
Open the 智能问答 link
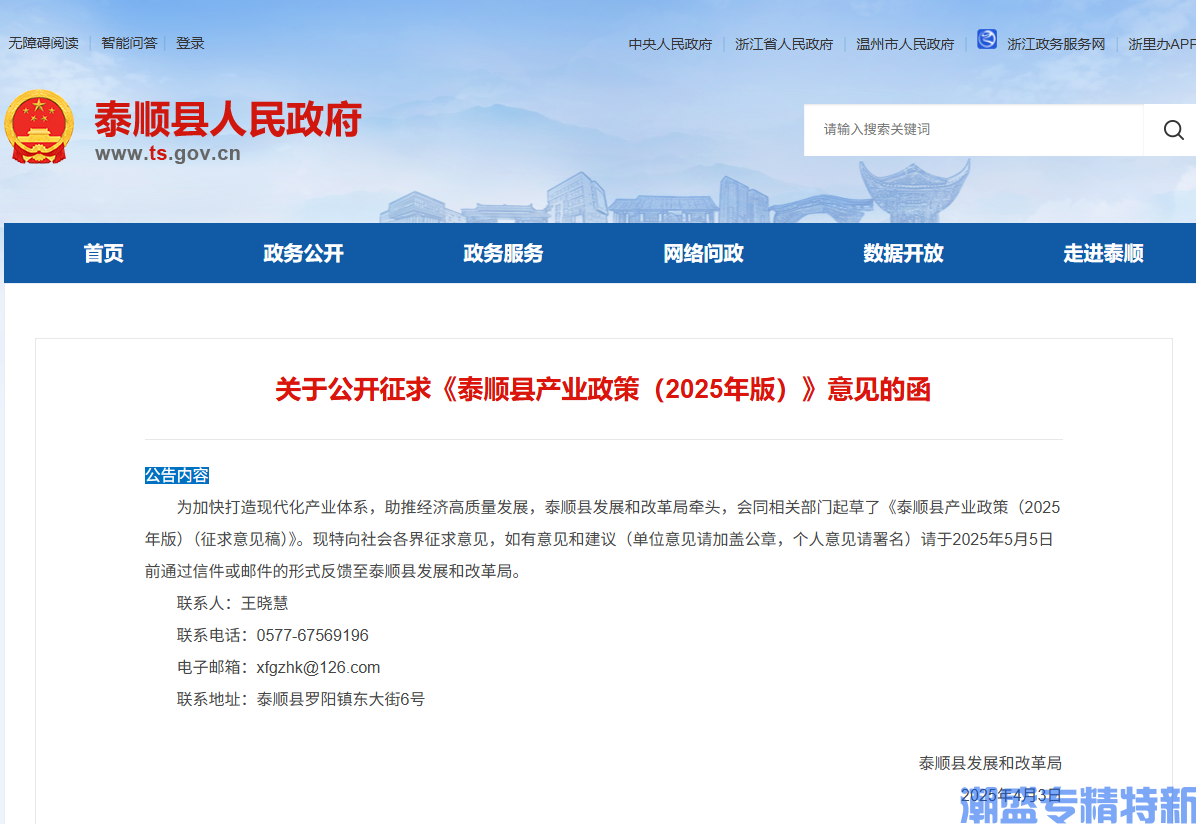(129, 43)
